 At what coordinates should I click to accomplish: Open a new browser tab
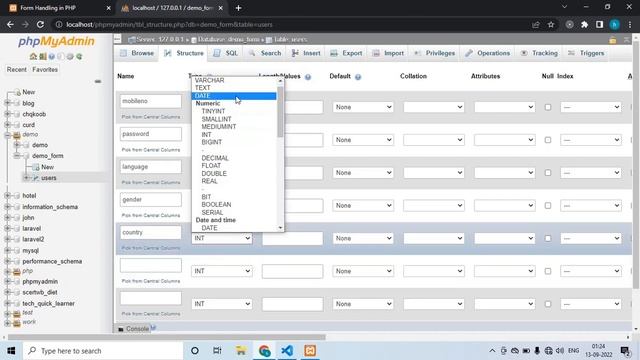238,8
